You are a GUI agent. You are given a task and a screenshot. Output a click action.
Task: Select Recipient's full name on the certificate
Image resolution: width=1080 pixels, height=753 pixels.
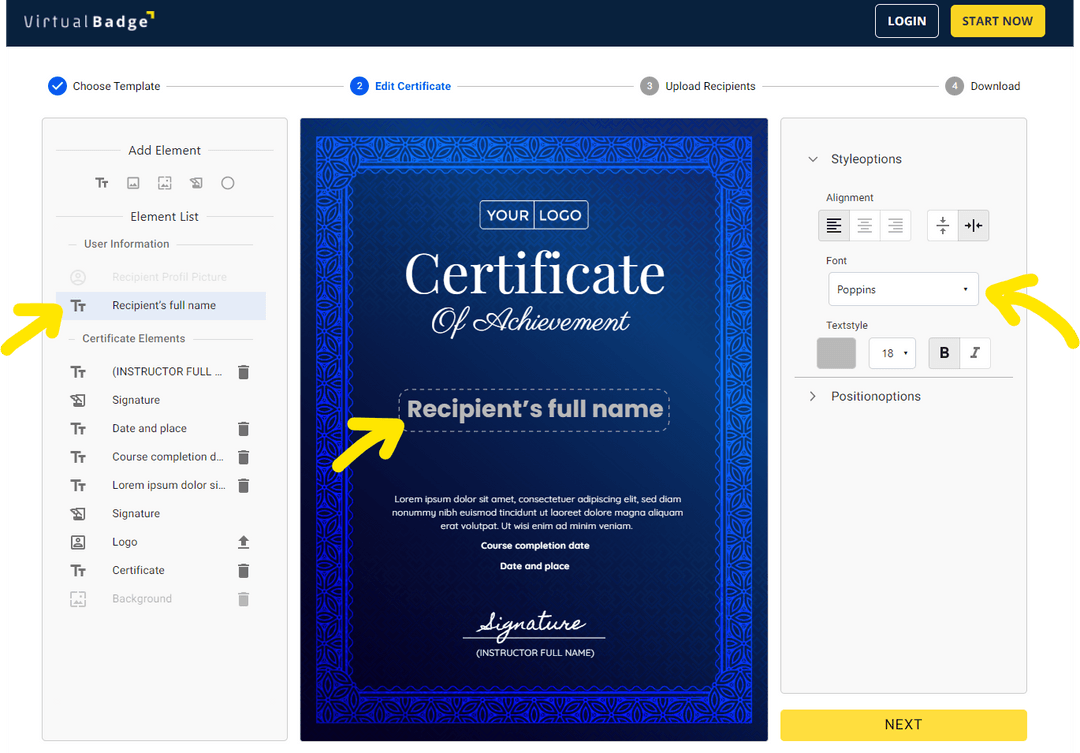pyautogui.click(x=534, y=409)
